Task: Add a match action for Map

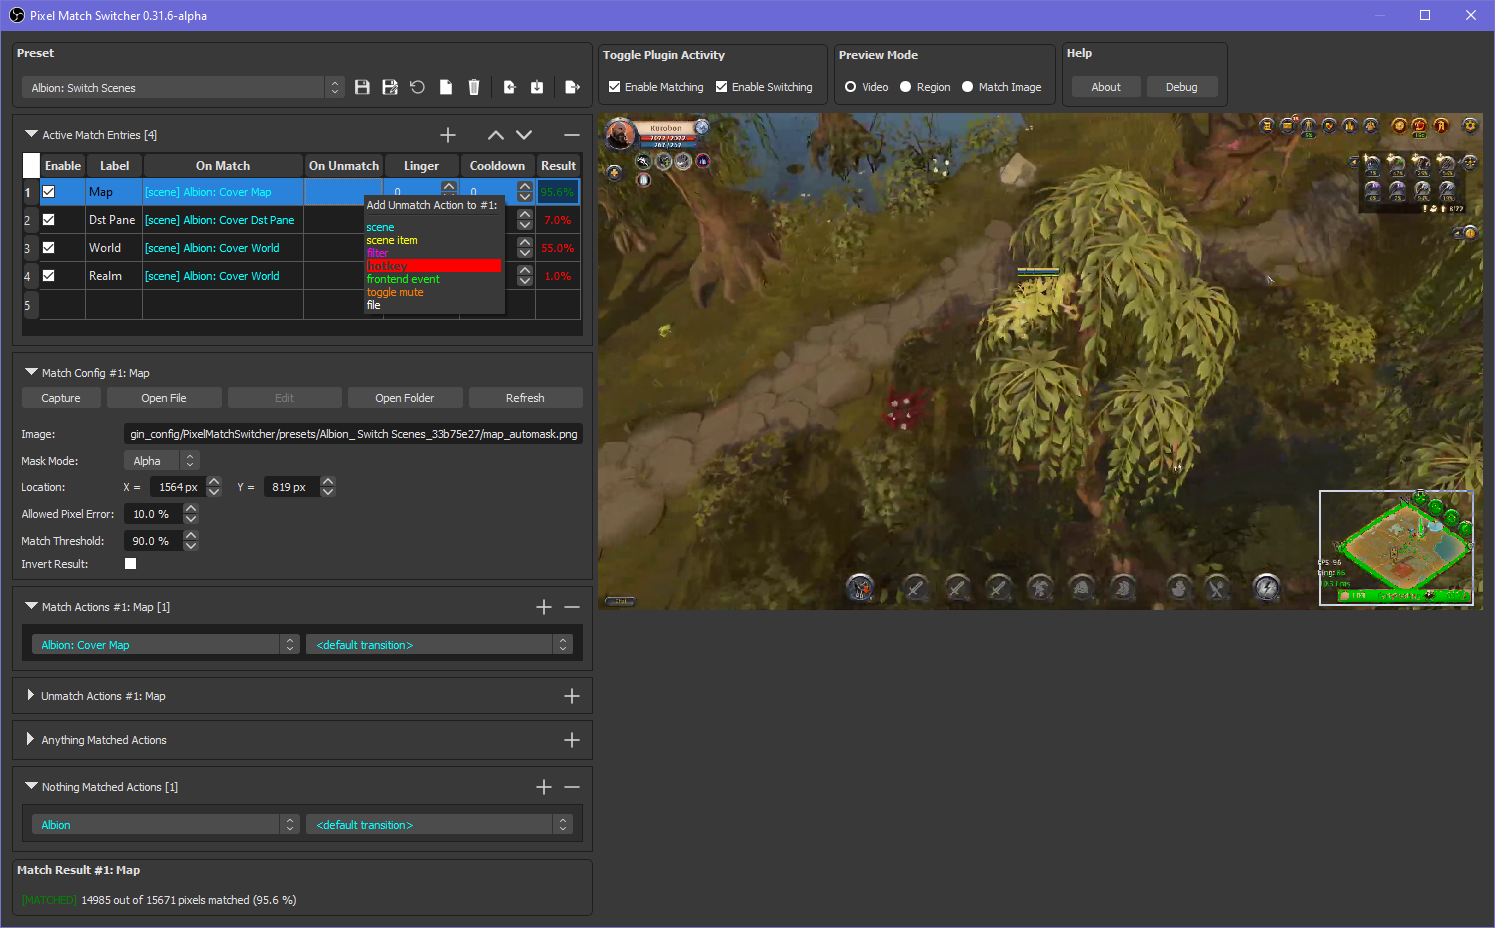Action: click(x=544, y=607)
